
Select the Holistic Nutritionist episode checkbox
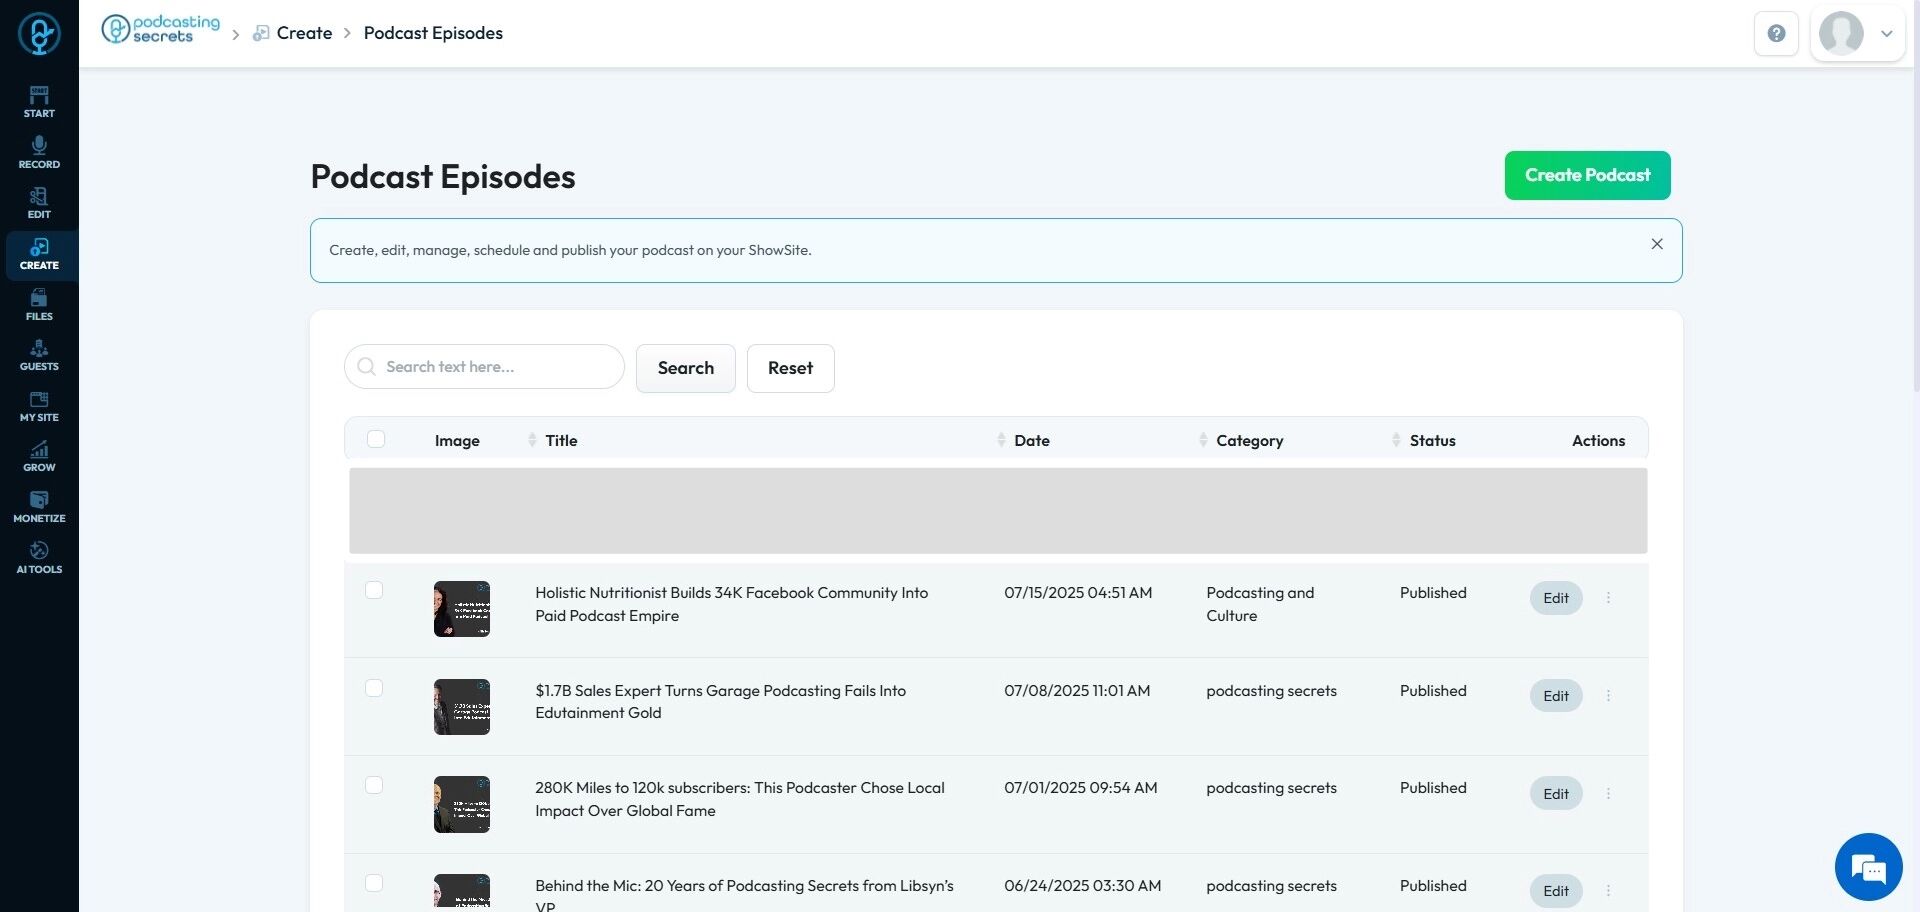coord(374,590)
